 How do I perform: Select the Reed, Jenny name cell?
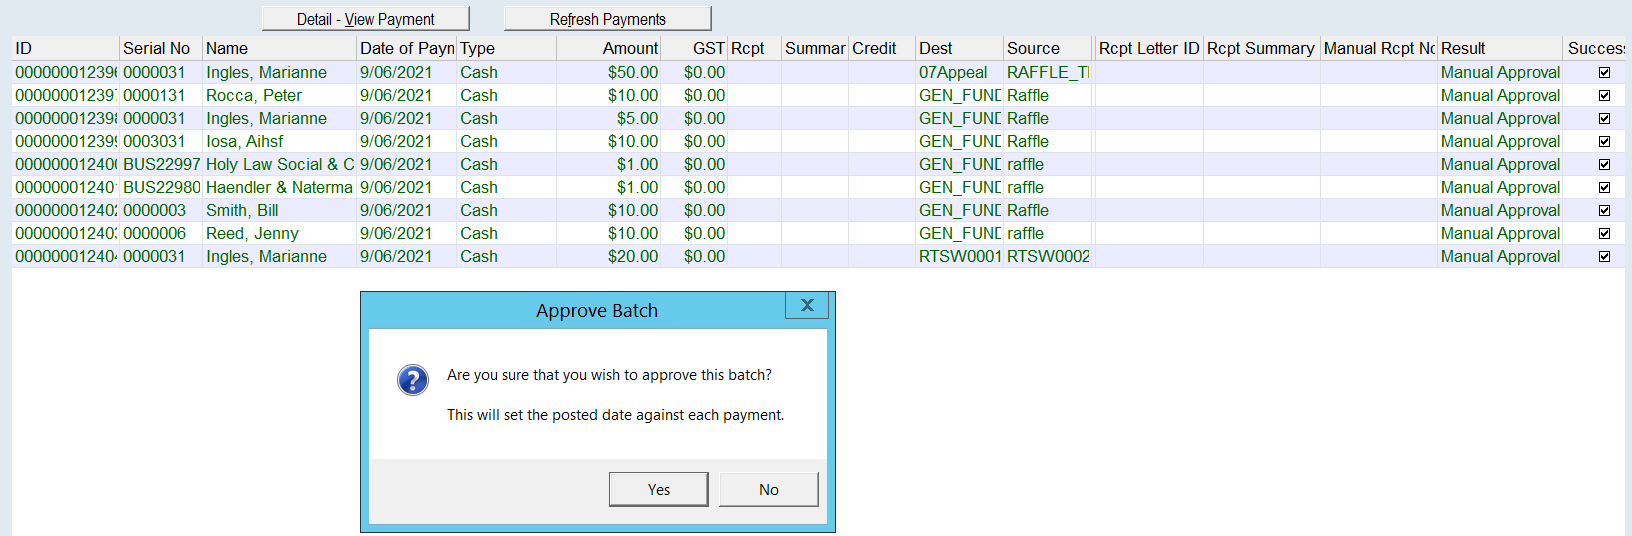279,233
